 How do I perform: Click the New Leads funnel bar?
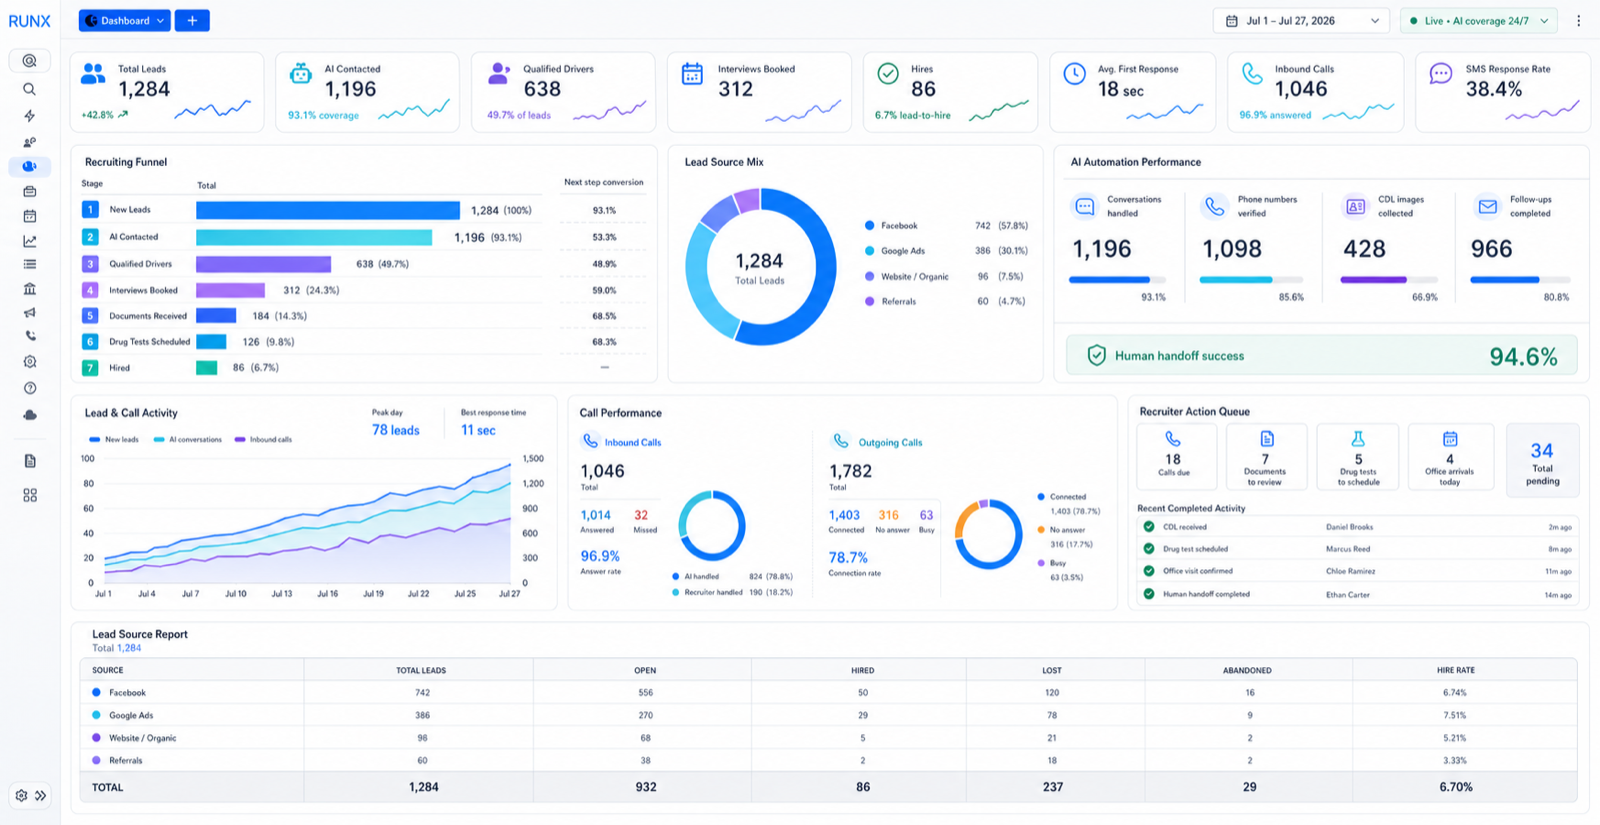point(328,210)
